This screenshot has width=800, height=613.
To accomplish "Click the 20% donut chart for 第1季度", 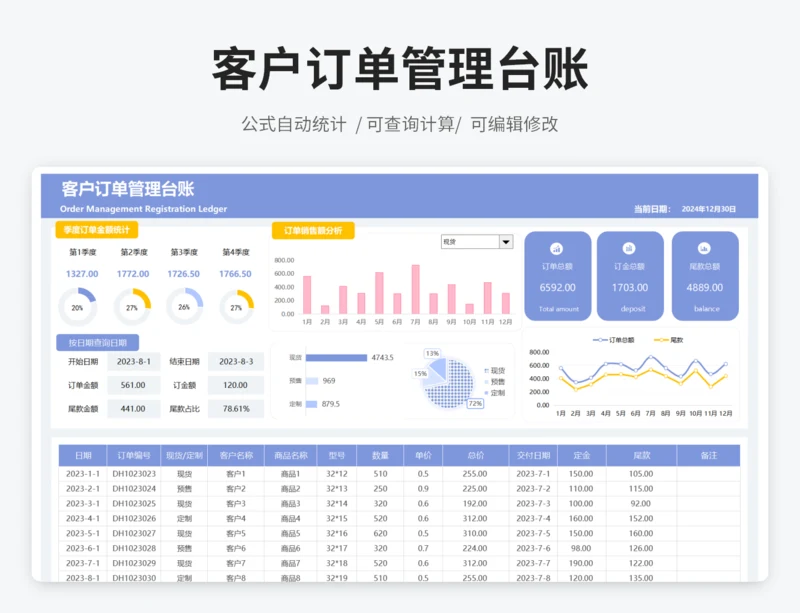I will (78, 306).
